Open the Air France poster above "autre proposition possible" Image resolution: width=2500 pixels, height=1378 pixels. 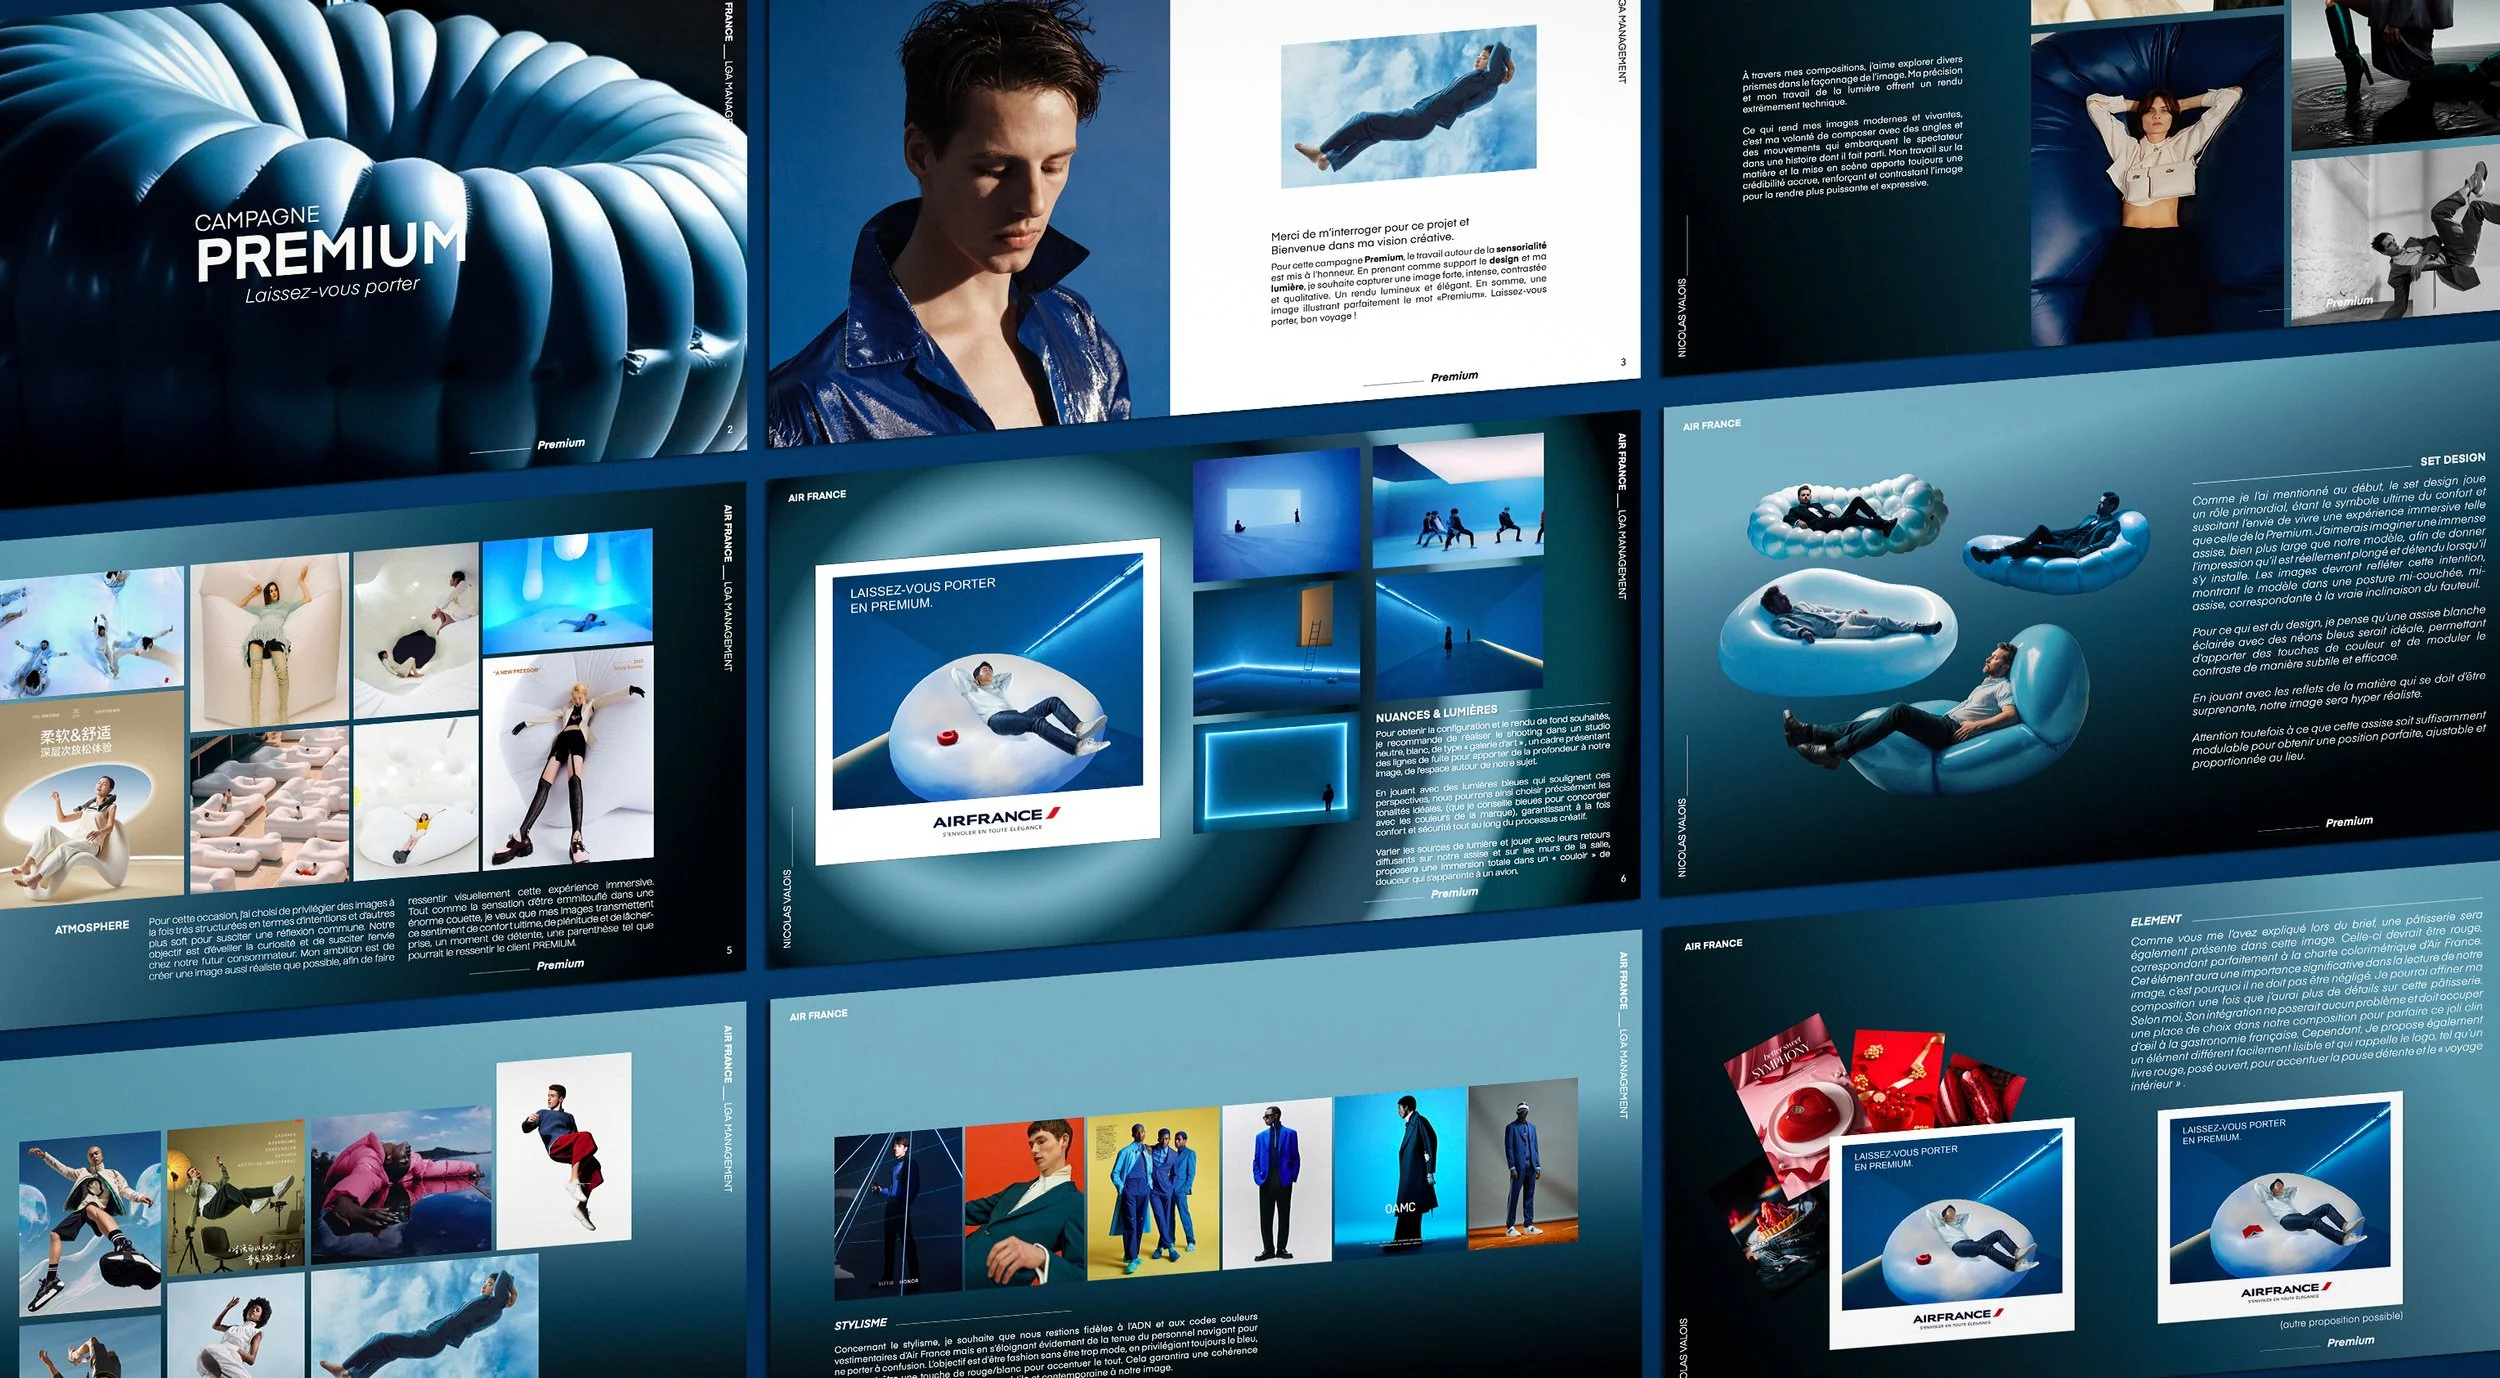tap(2280, 1207)
